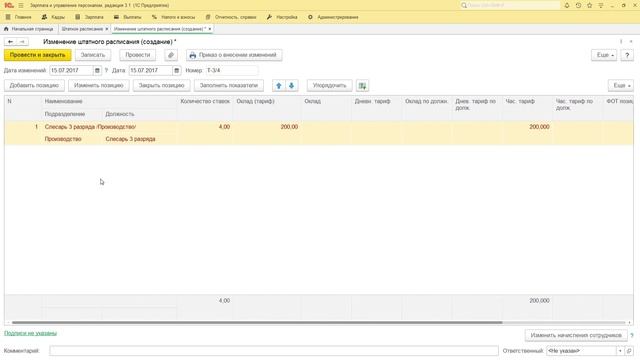The width and height of the screenshot is (640, 360).
Task: Open Зарплата section
Action: [x=89, y=17]
